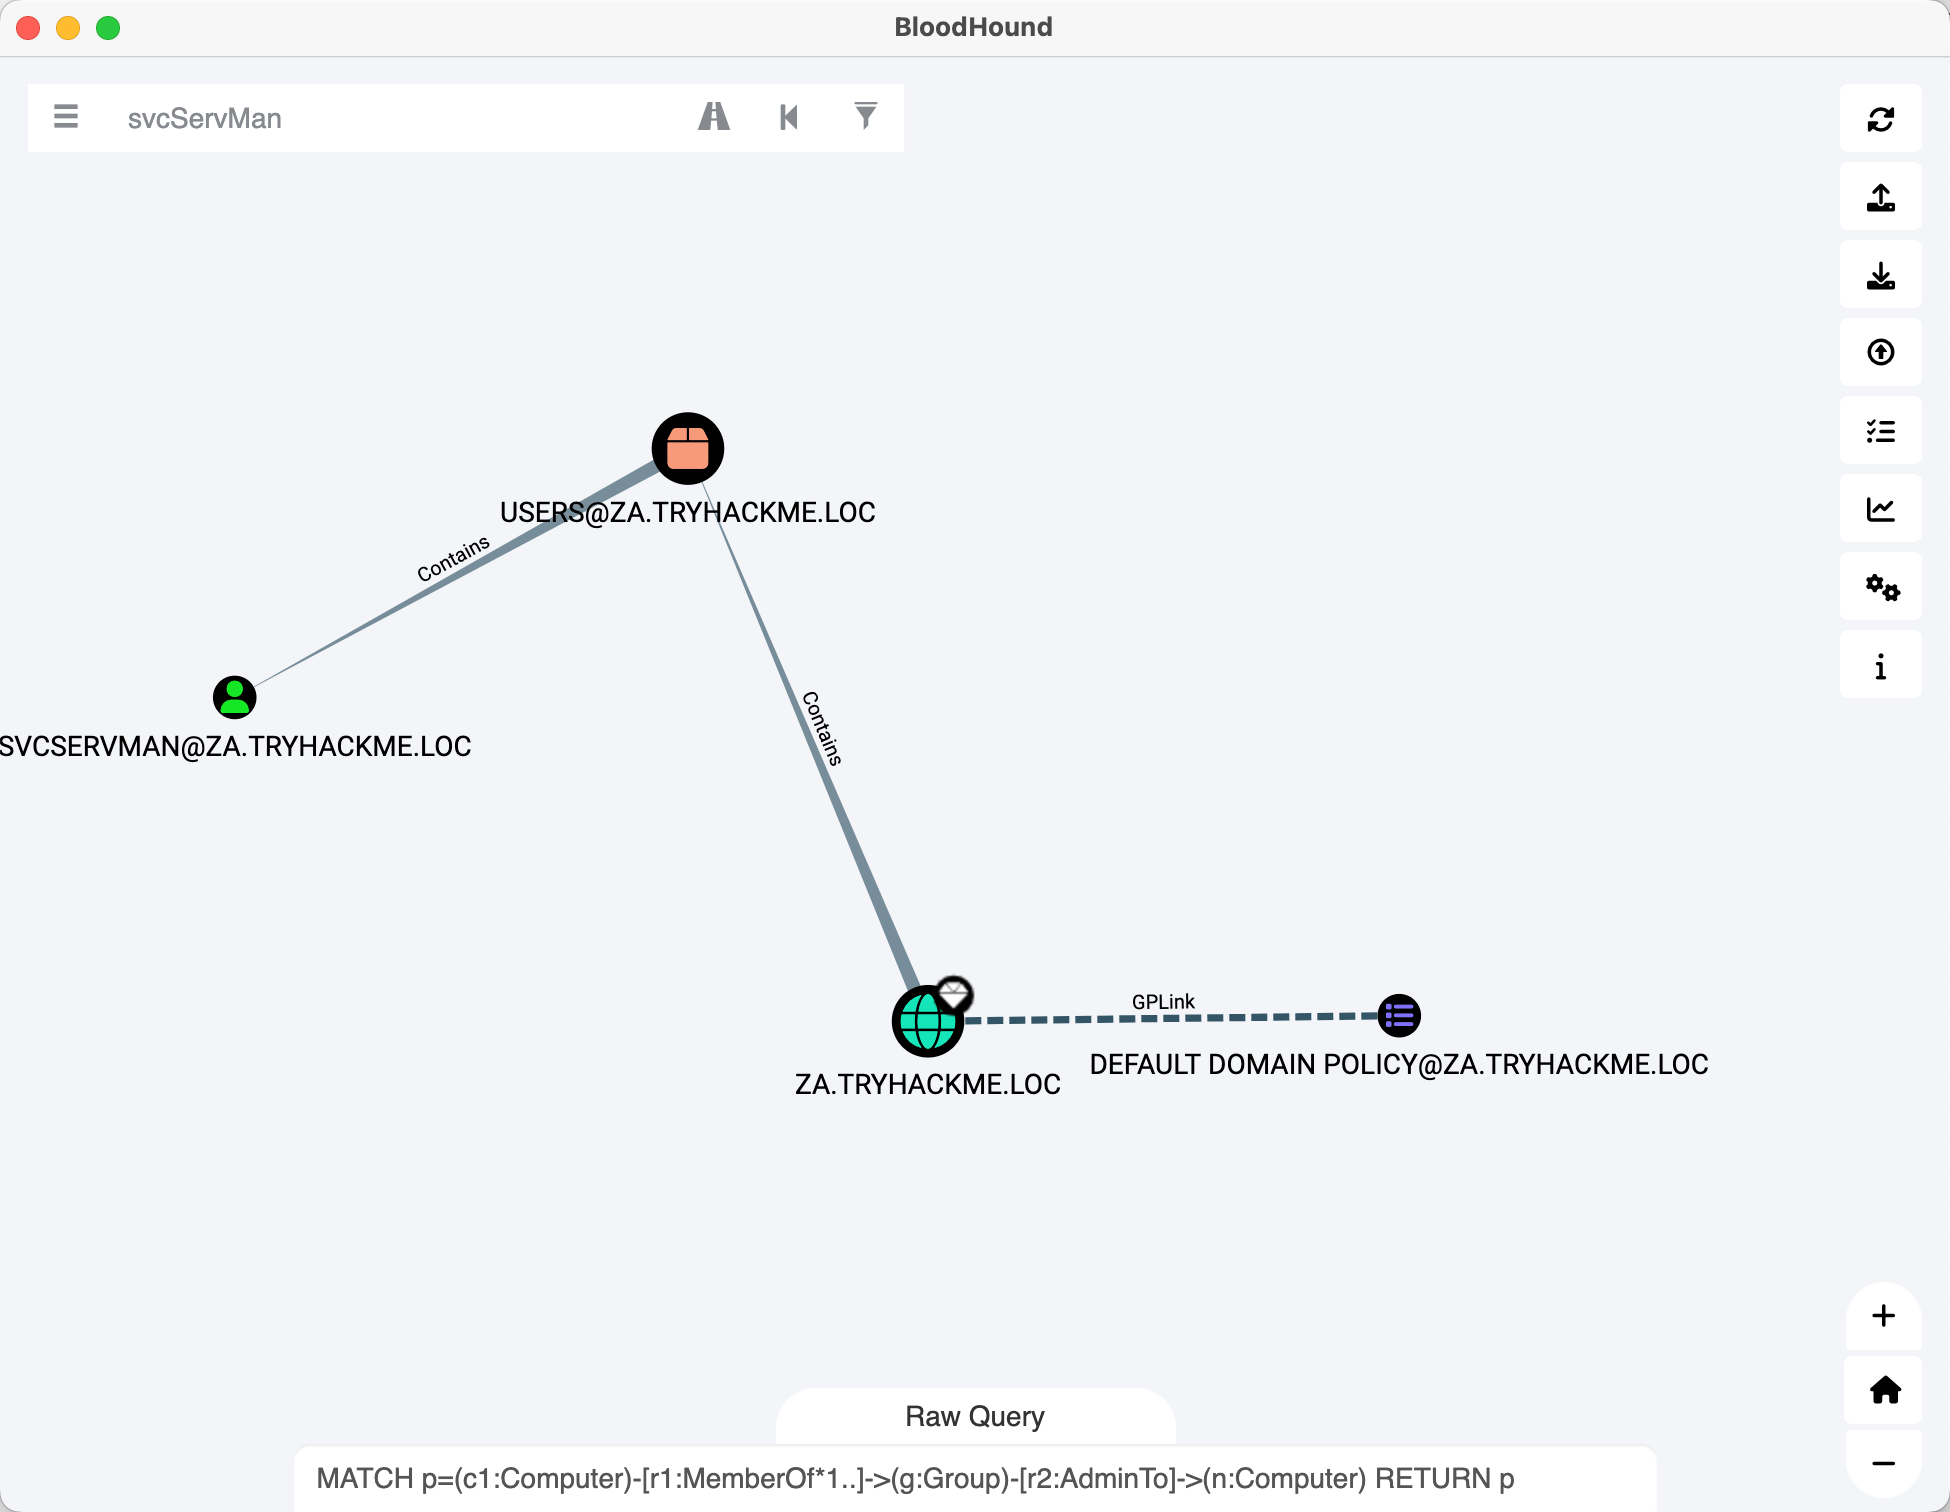The width and height of the screenshot is (1950, 1512).
Task: Click the raw Cypher query input field
Action: point(975,1478)
